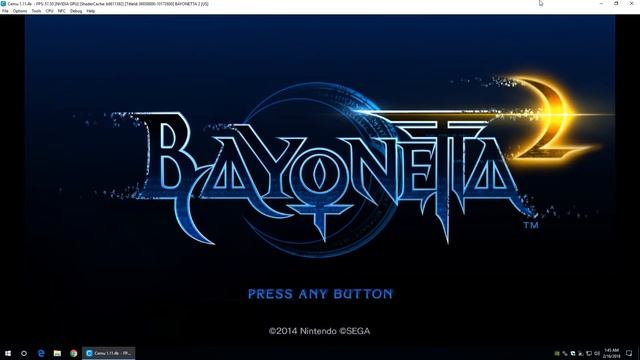Open the Debug menu

tap(76, 11)
